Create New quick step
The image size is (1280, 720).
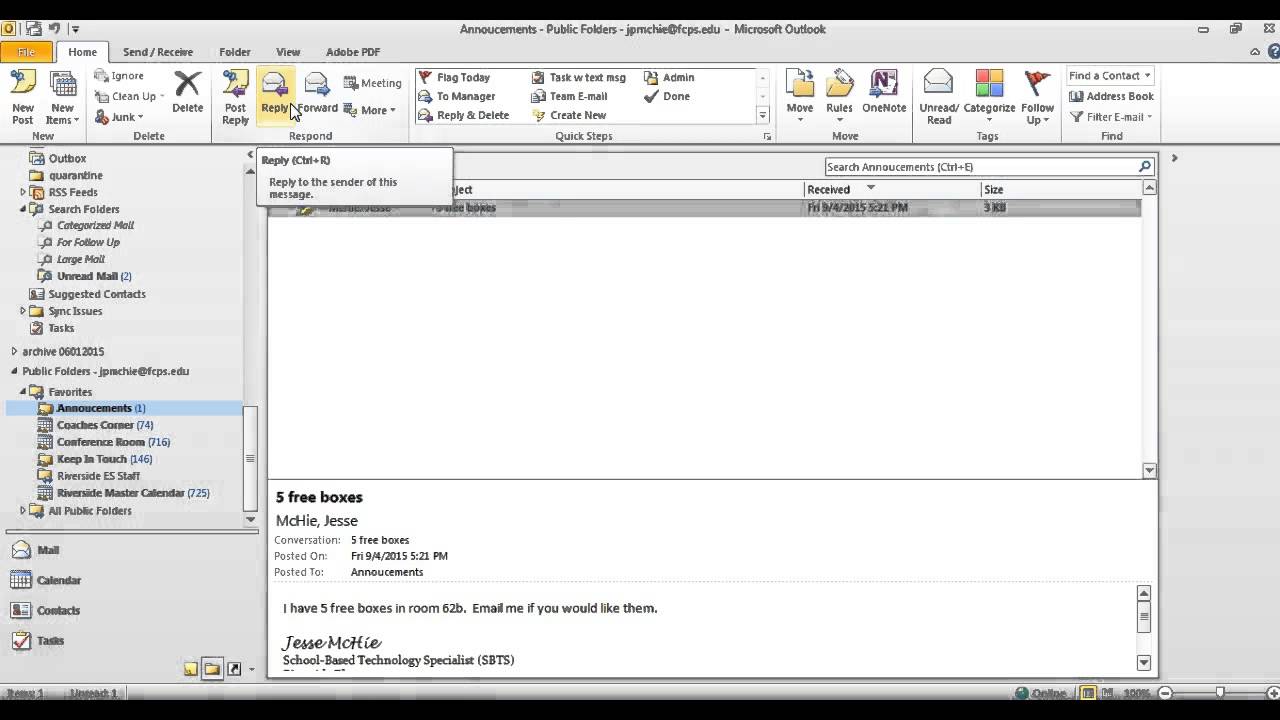(x=570, y=115)
